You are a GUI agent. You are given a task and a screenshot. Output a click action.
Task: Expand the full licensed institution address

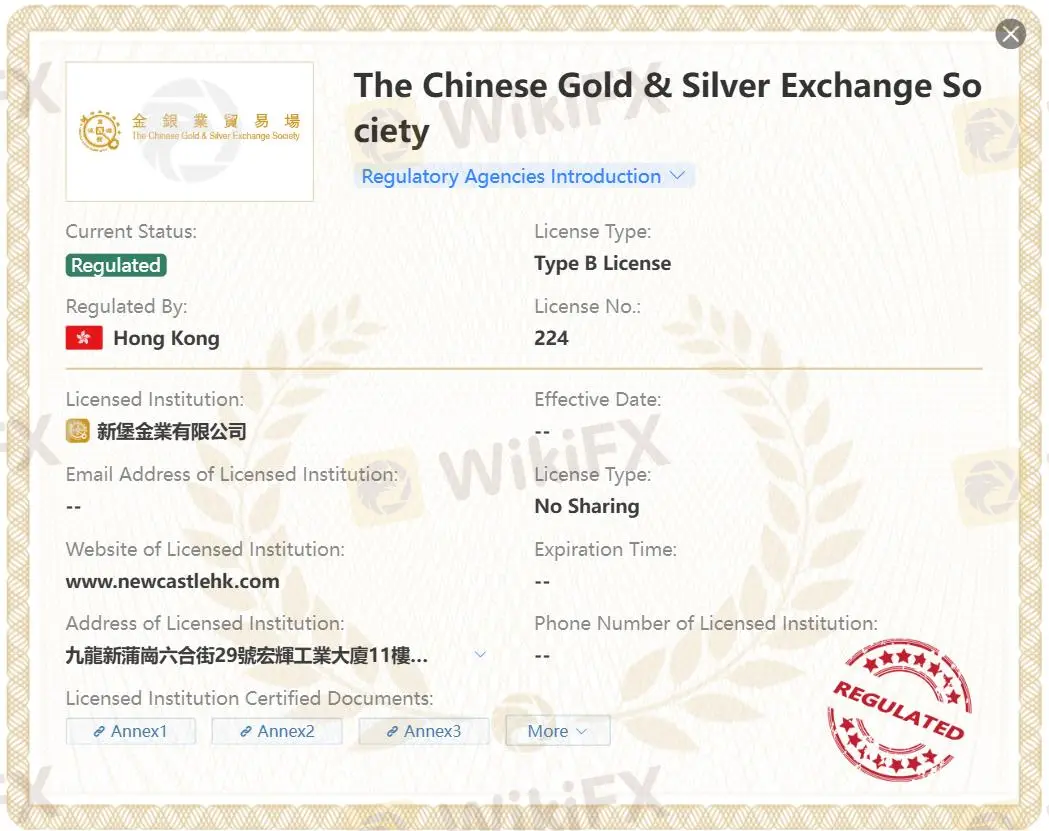point(480,655)
